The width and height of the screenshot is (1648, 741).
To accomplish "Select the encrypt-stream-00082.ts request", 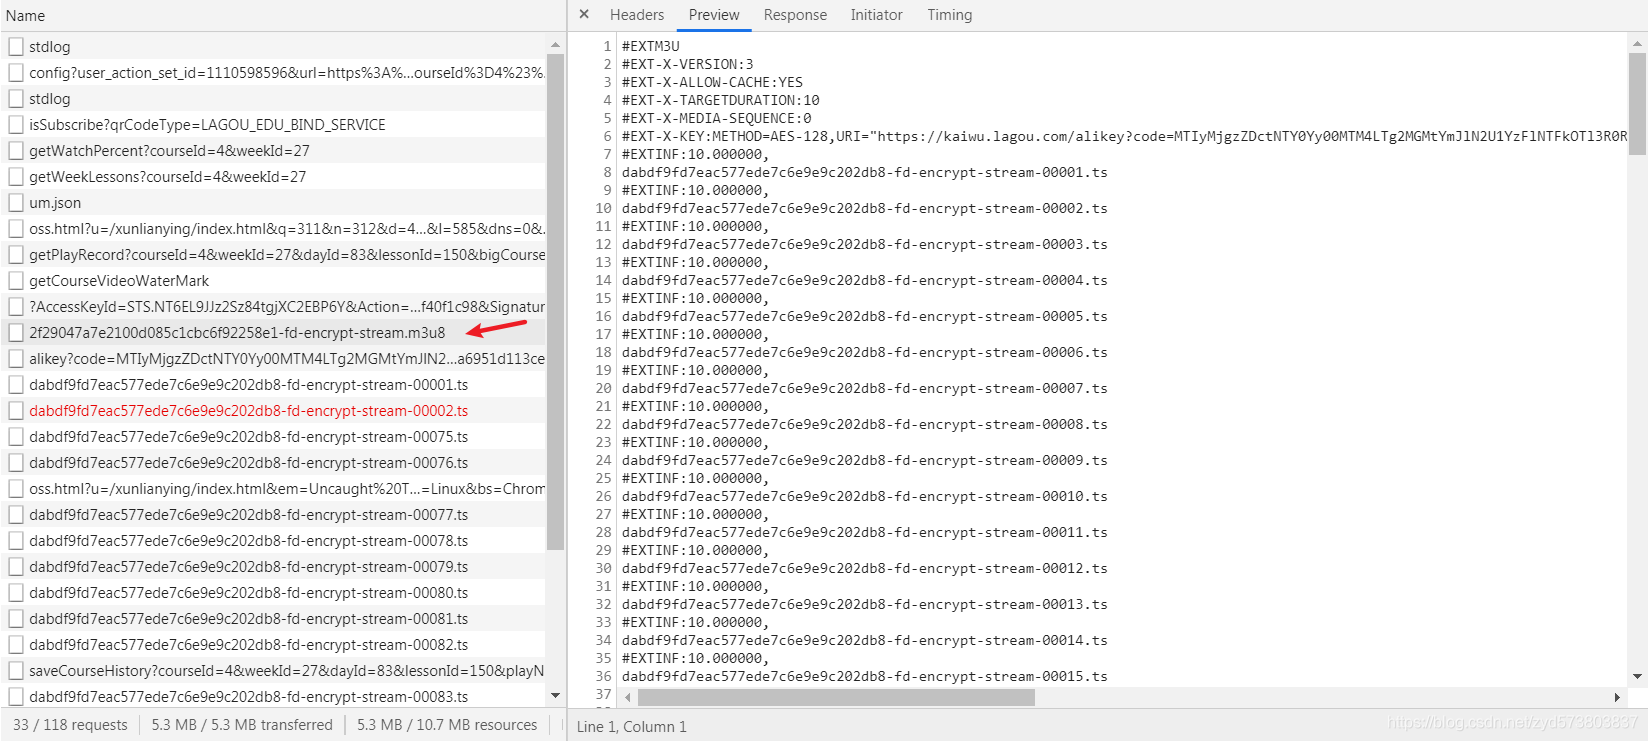I will click(273, 645).
